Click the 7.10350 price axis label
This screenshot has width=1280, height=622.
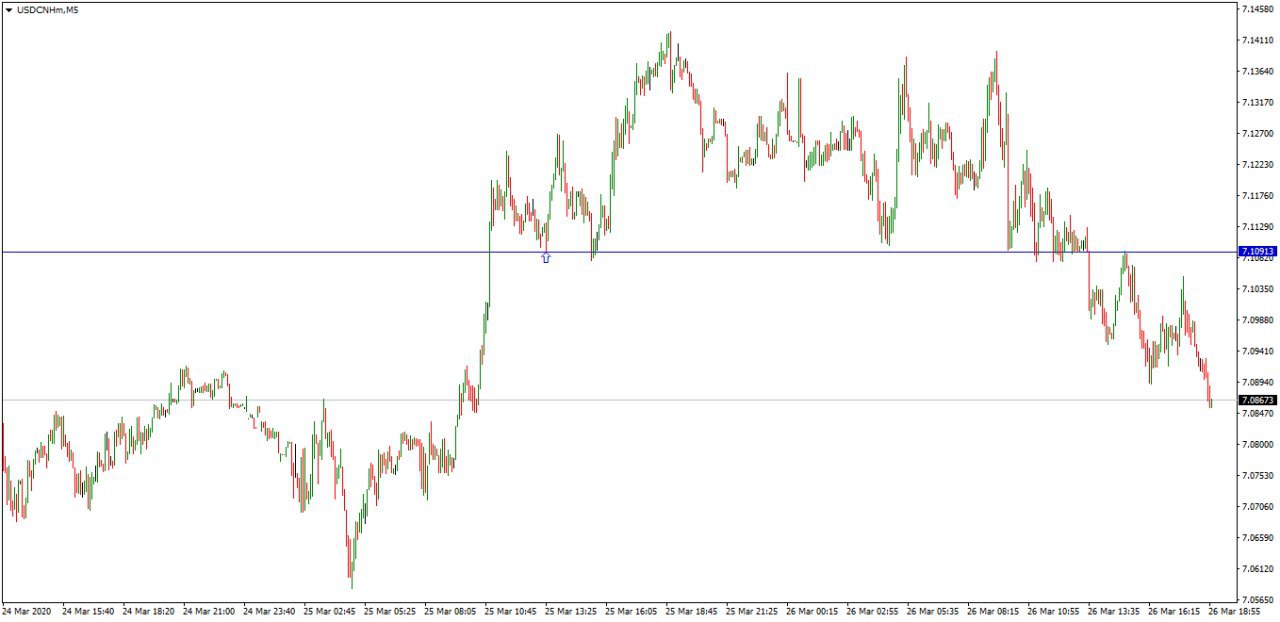[x=1258, y=289]
